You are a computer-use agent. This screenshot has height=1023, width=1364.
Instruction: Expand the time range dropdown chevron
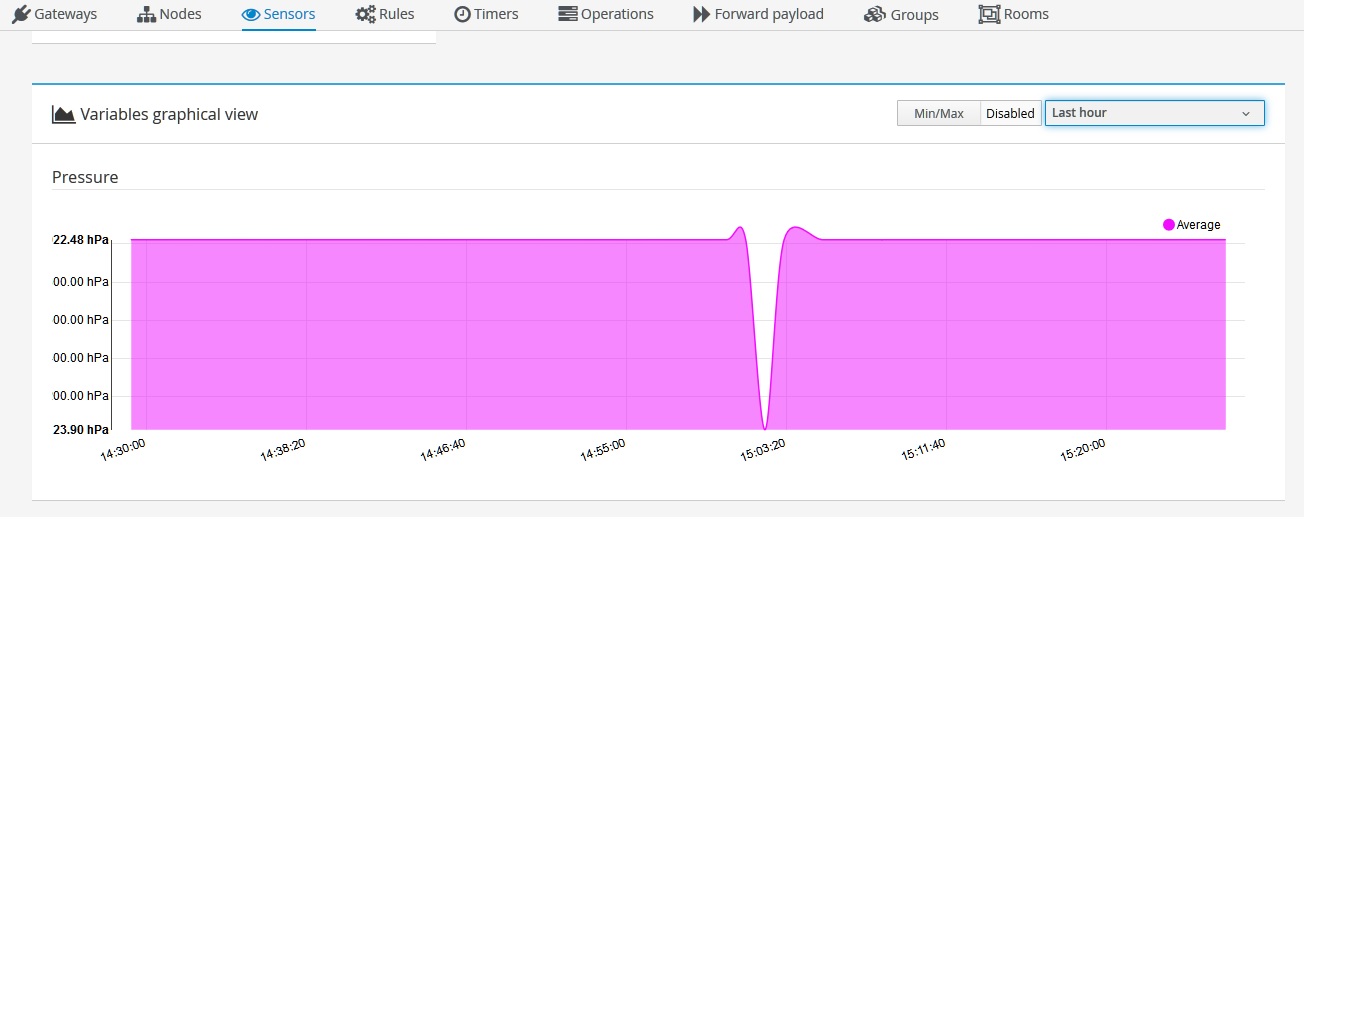[x=1245, y=114]
